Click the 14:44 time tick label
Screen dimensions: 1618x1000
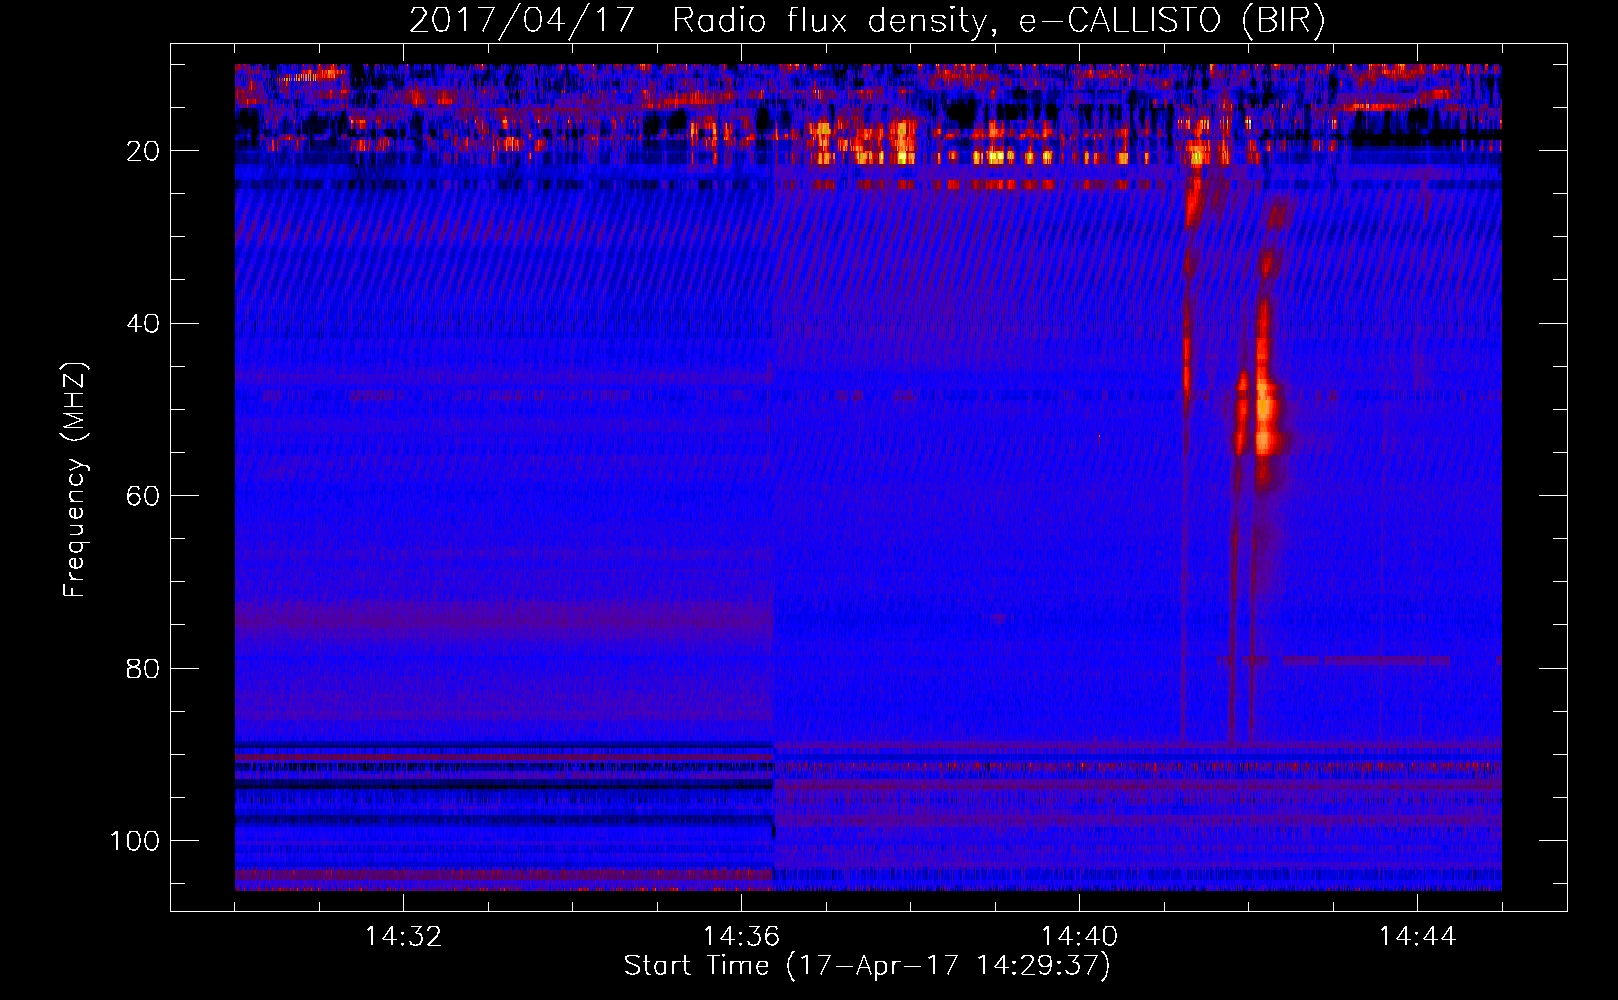tap(1417, 937)
